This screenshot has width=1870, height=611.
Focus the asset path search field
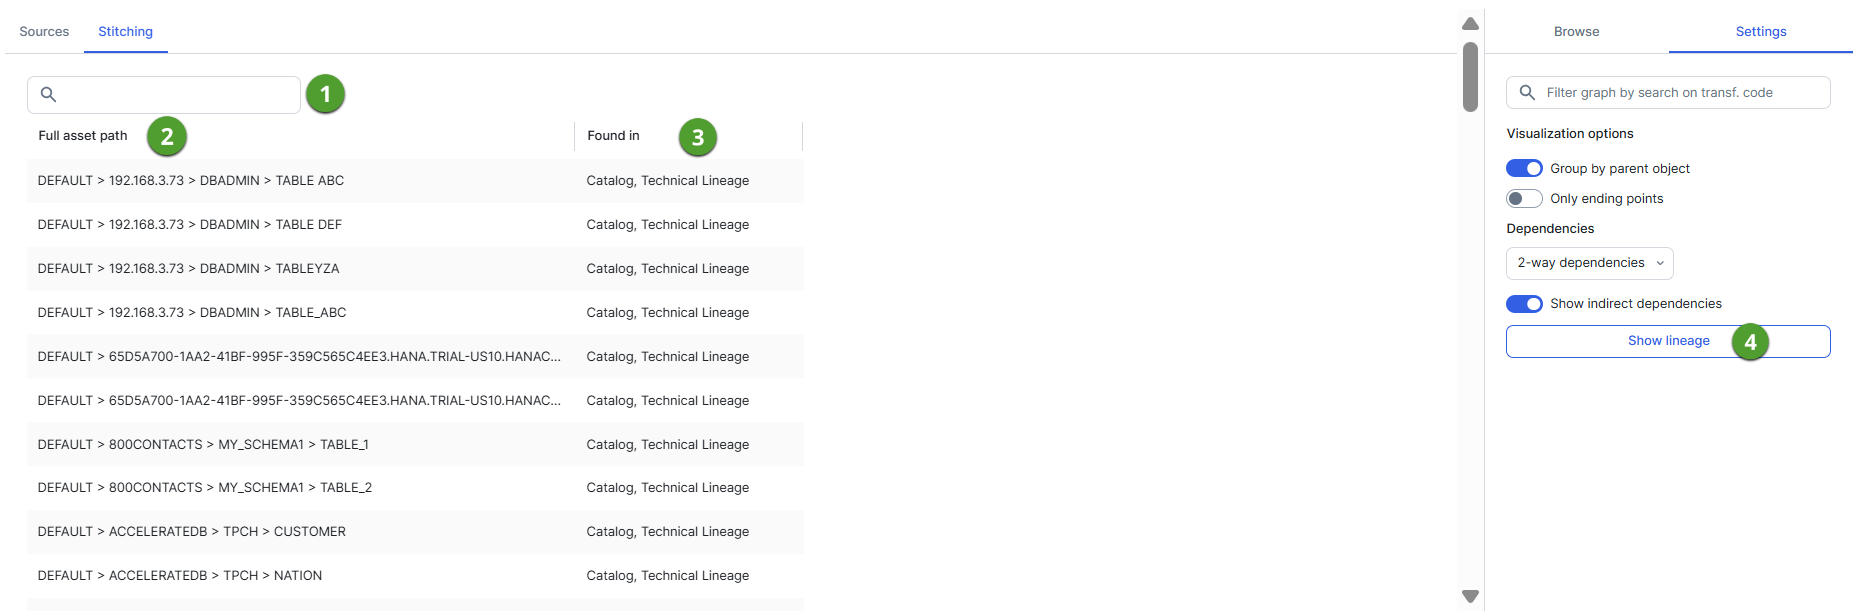[175, 95]
